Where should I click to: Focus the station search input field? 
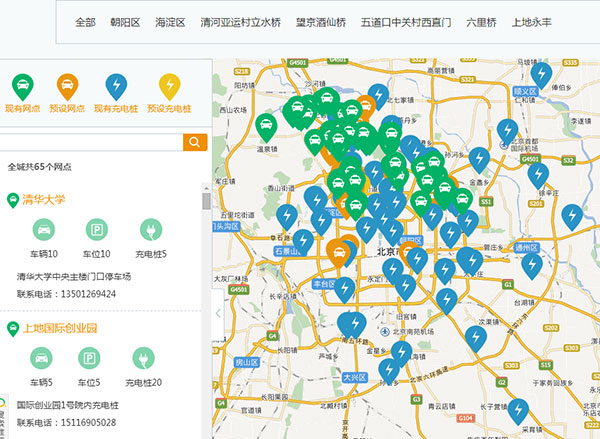tap(91, 142)
